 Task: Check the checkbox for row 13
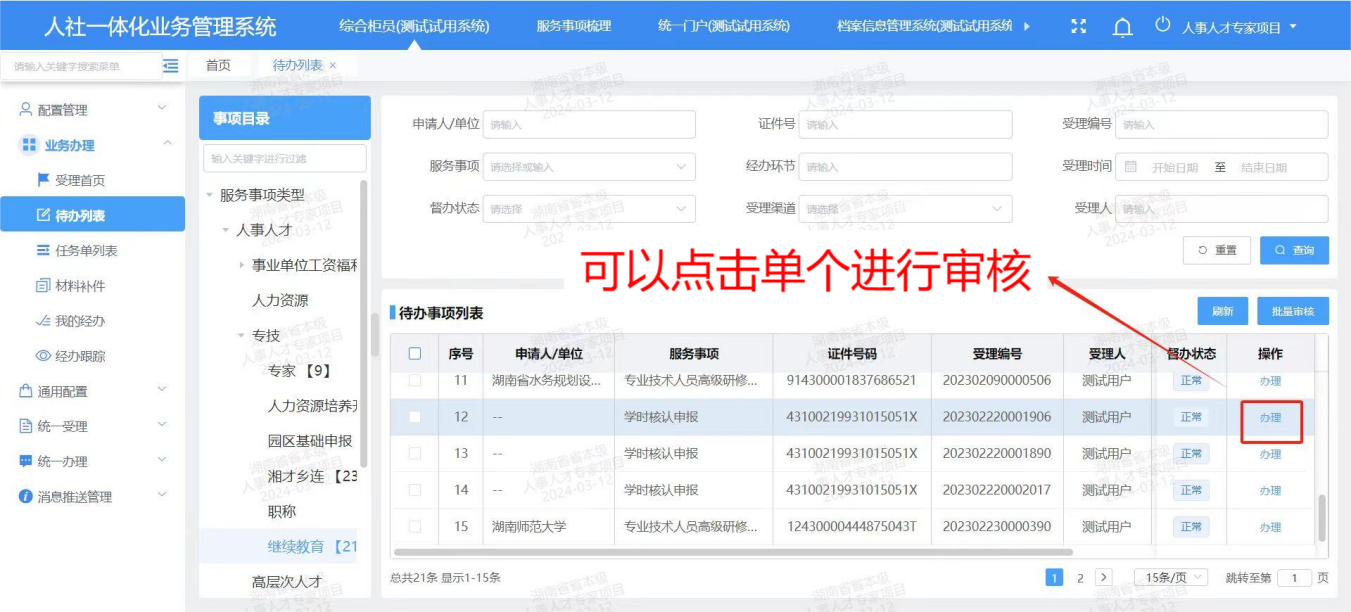(415, 453)
